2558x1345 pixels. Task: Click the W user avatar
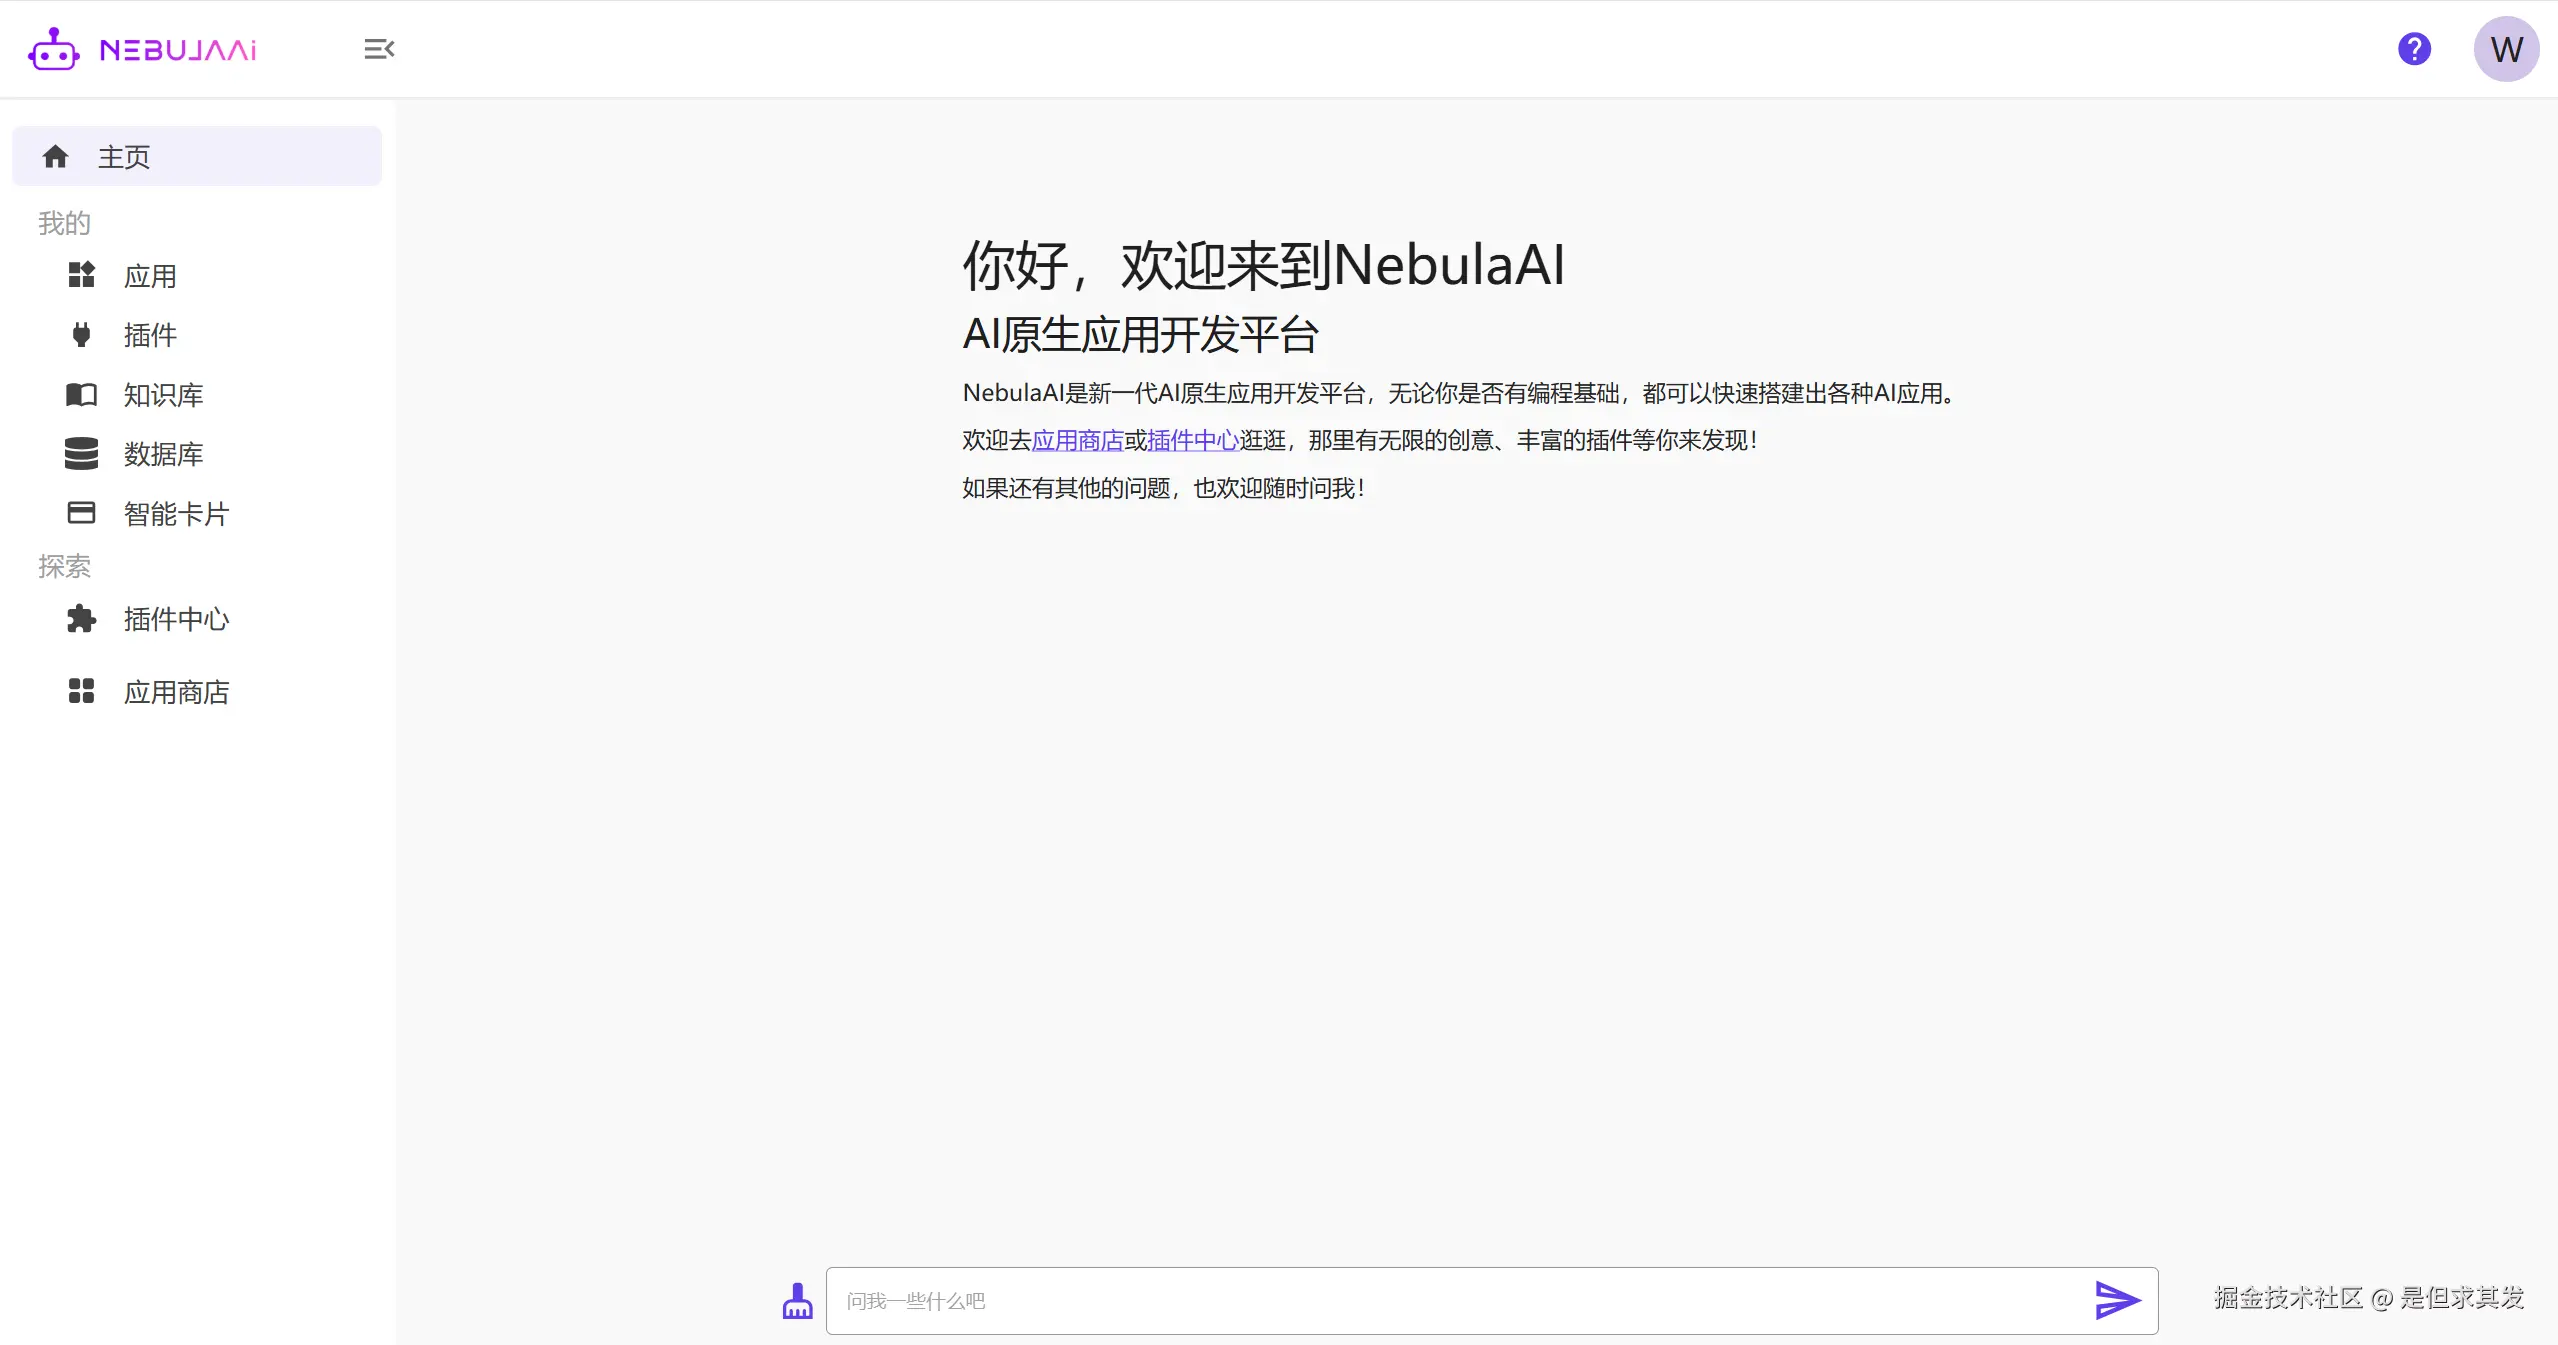(x=2506, y=48)
